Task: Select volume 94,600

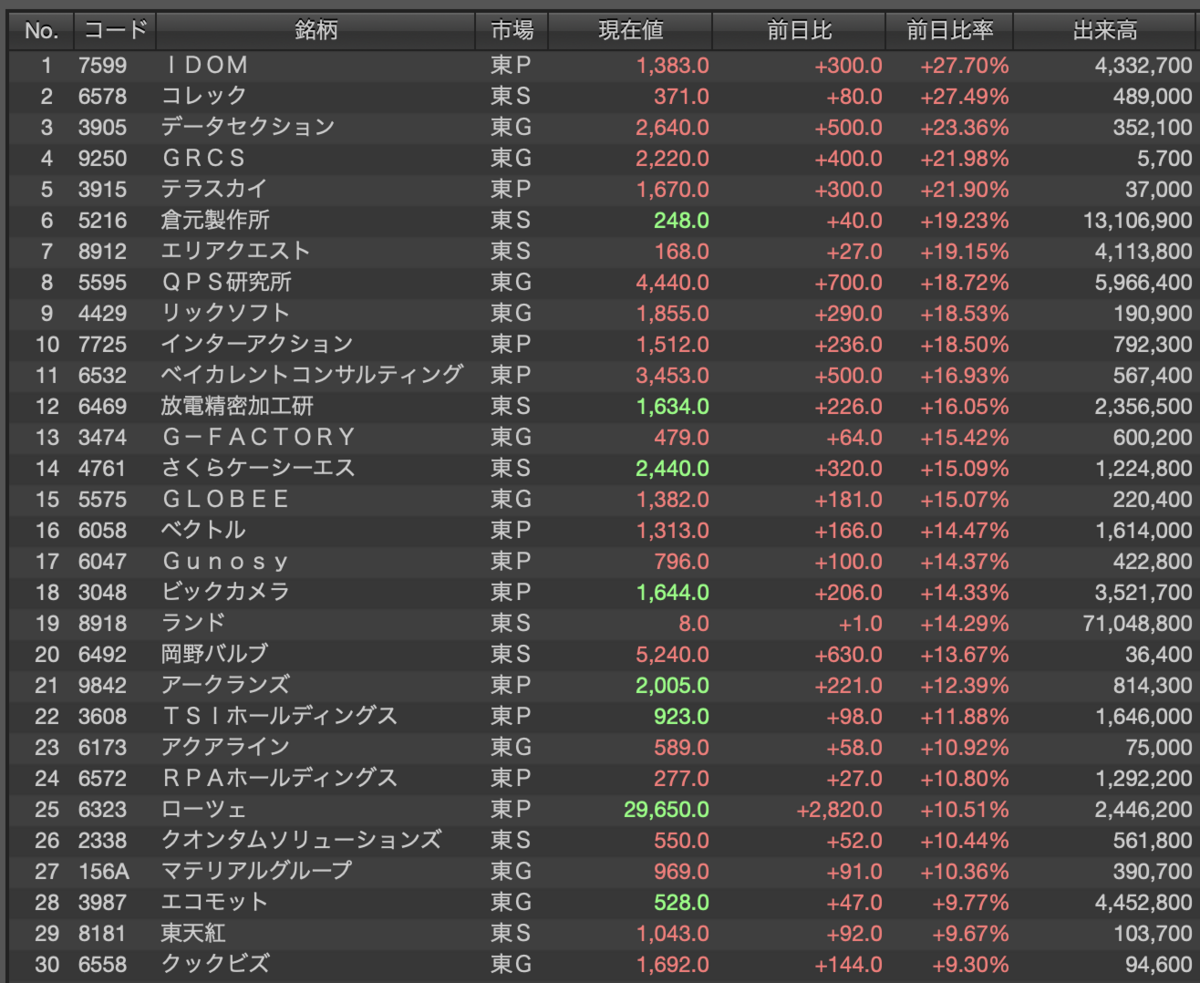Action: tap(1160, 964)
